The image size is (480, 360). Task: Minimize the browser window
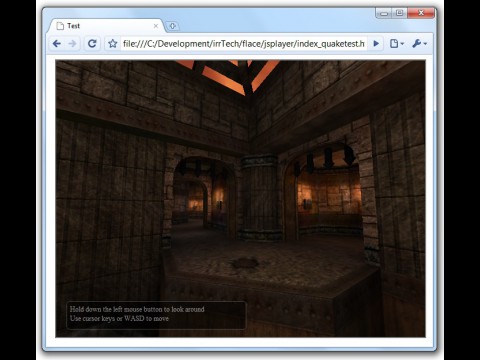(x=384, y=13)
